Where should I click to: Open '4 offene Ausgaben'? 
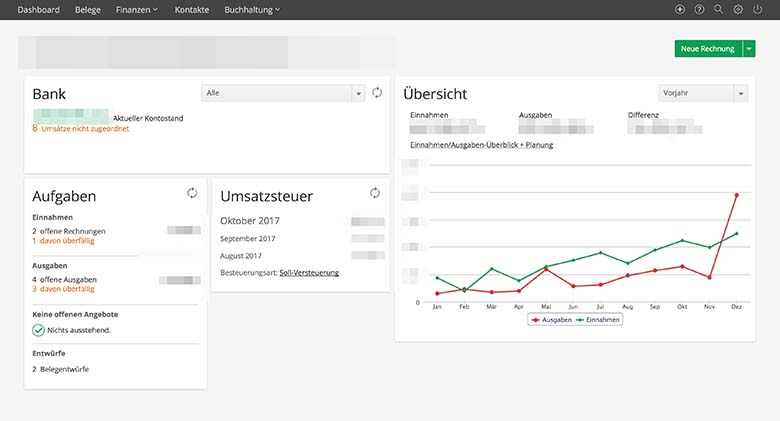click(x=65, y=280)
